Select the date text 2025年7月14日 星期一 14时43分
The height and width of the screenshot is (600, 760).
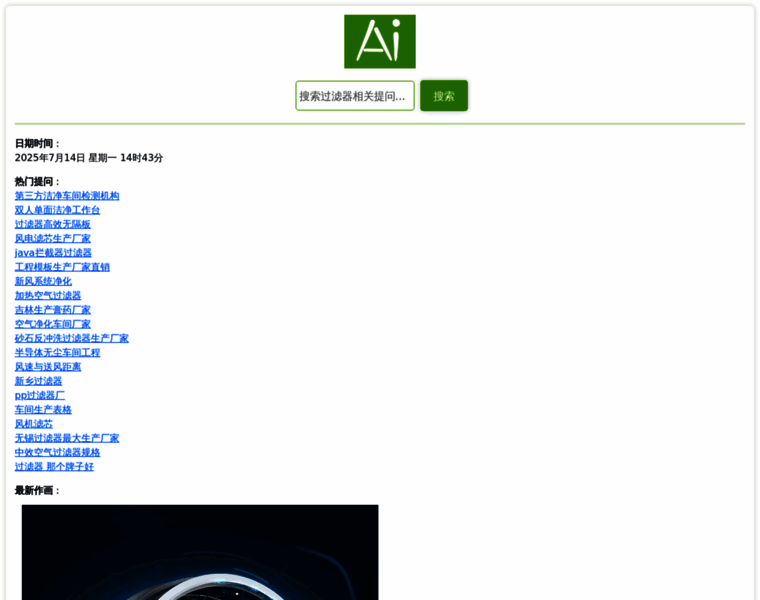click(x=89, y=158)
